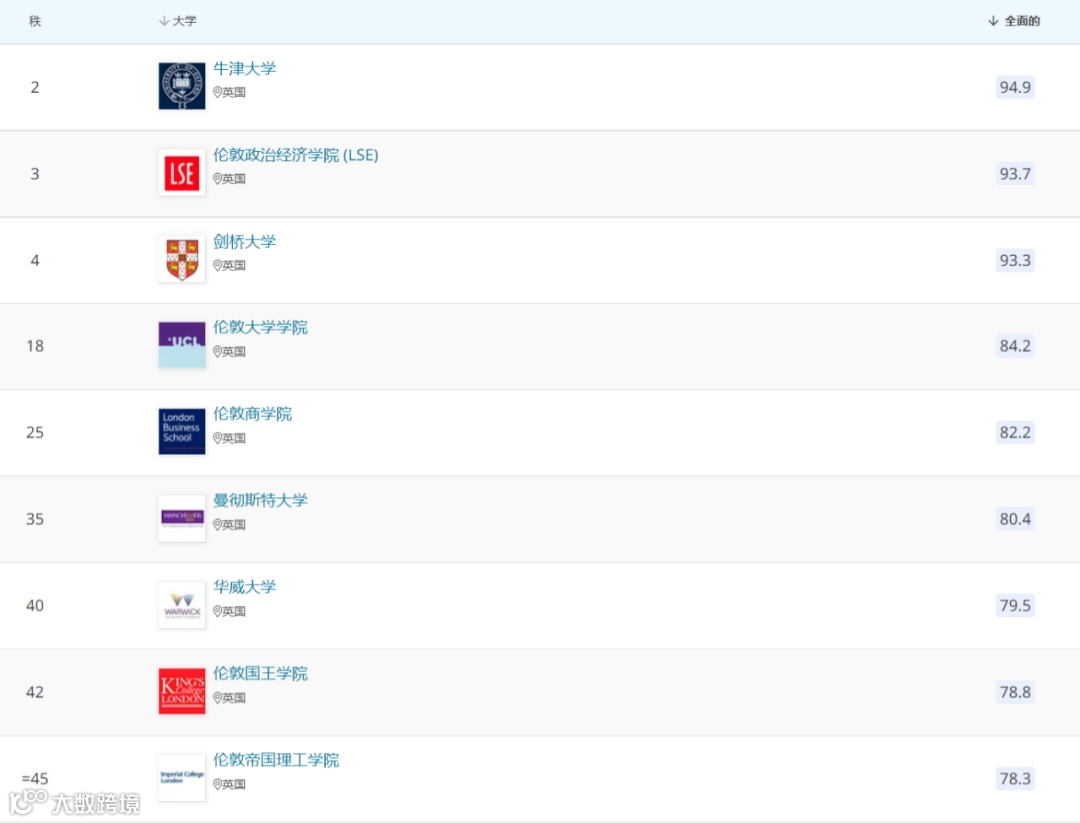Click rank number 35
This screenshot has width=1080, height=823.
pos(35,519)
